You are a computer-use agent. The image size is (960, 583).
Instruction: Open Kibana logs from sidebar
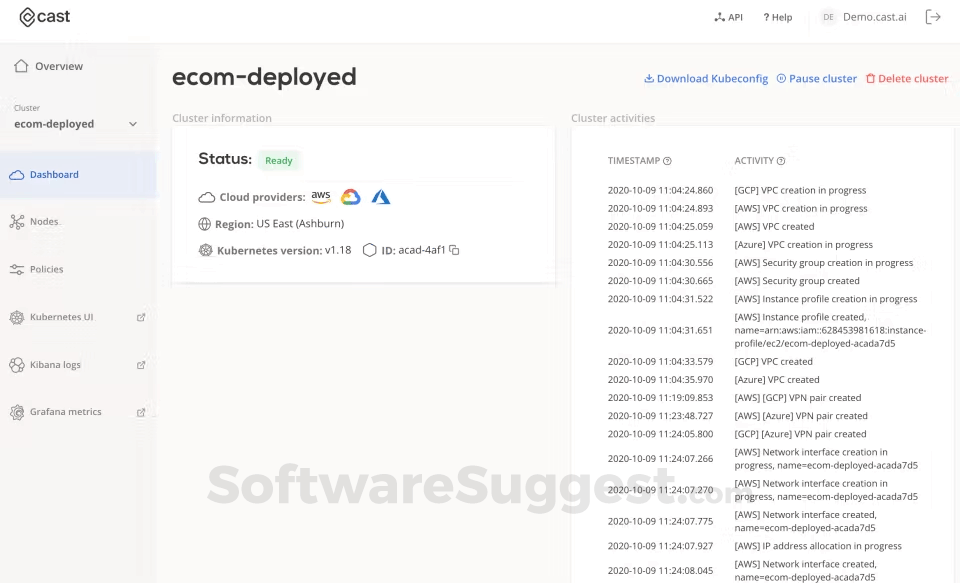55,365
